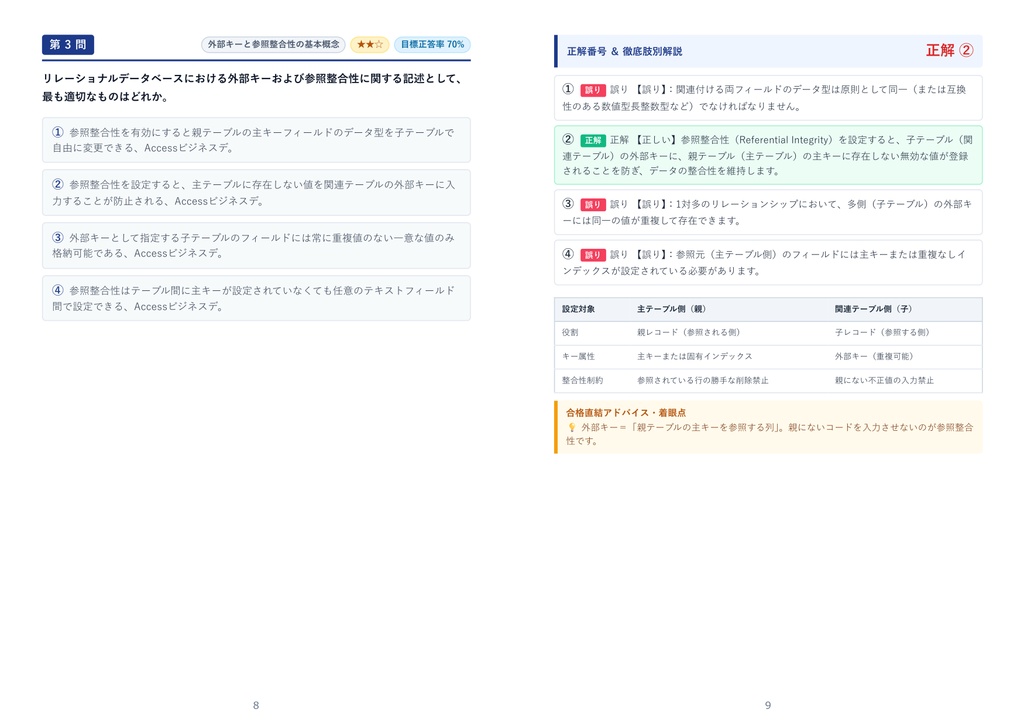Click the 役割 row label
Viewport: 1024px width, 727px height.
pos(570,332)
